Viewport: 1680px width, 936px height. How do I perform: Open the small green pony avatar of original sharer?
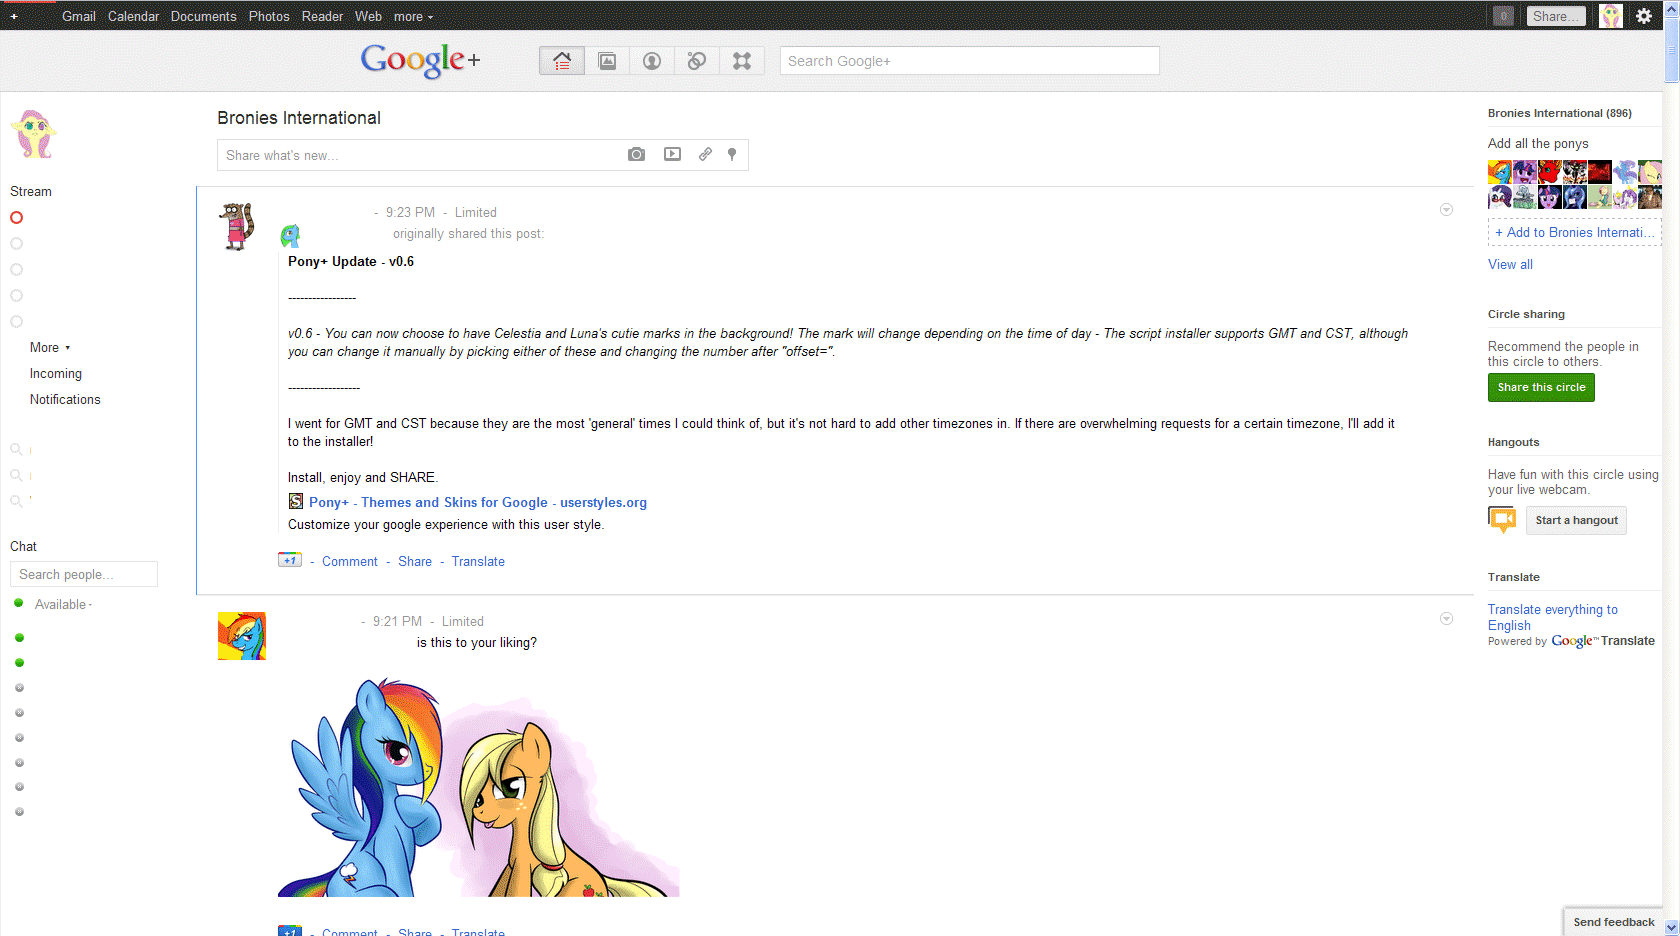(290, 236)
